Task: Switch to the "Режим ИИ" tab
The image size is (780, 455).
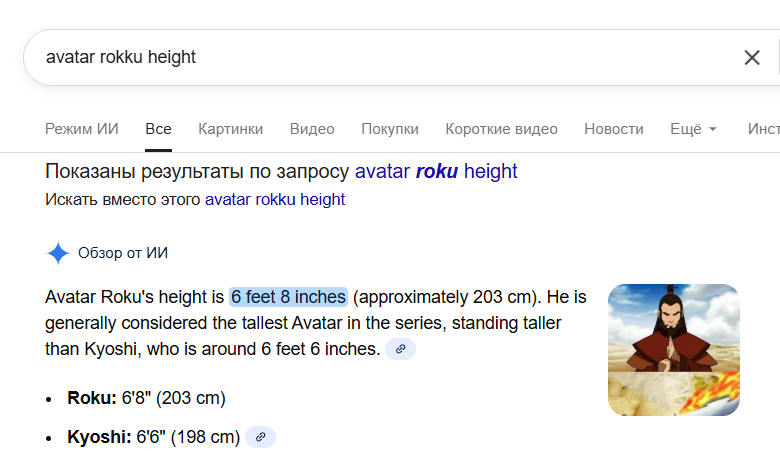Action: pos(82,129)
